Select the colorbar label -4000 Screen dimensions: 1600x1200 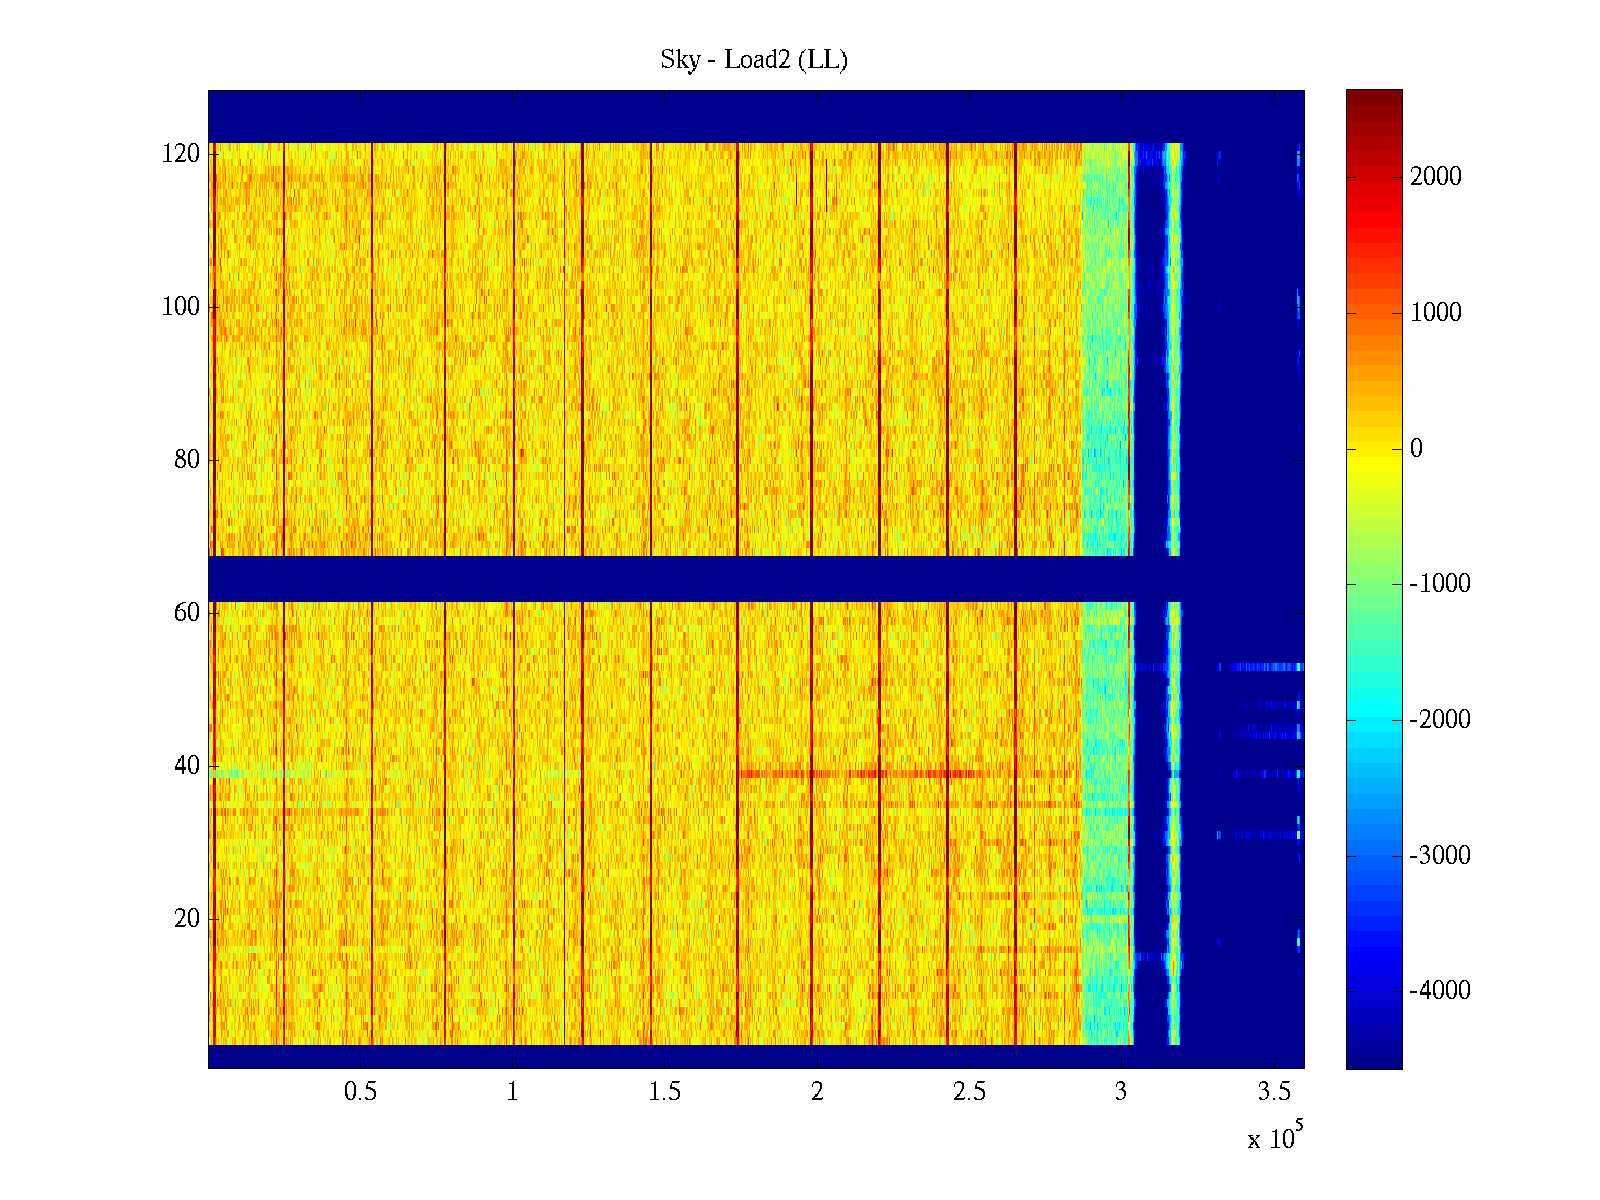[x=1439, y=991]
